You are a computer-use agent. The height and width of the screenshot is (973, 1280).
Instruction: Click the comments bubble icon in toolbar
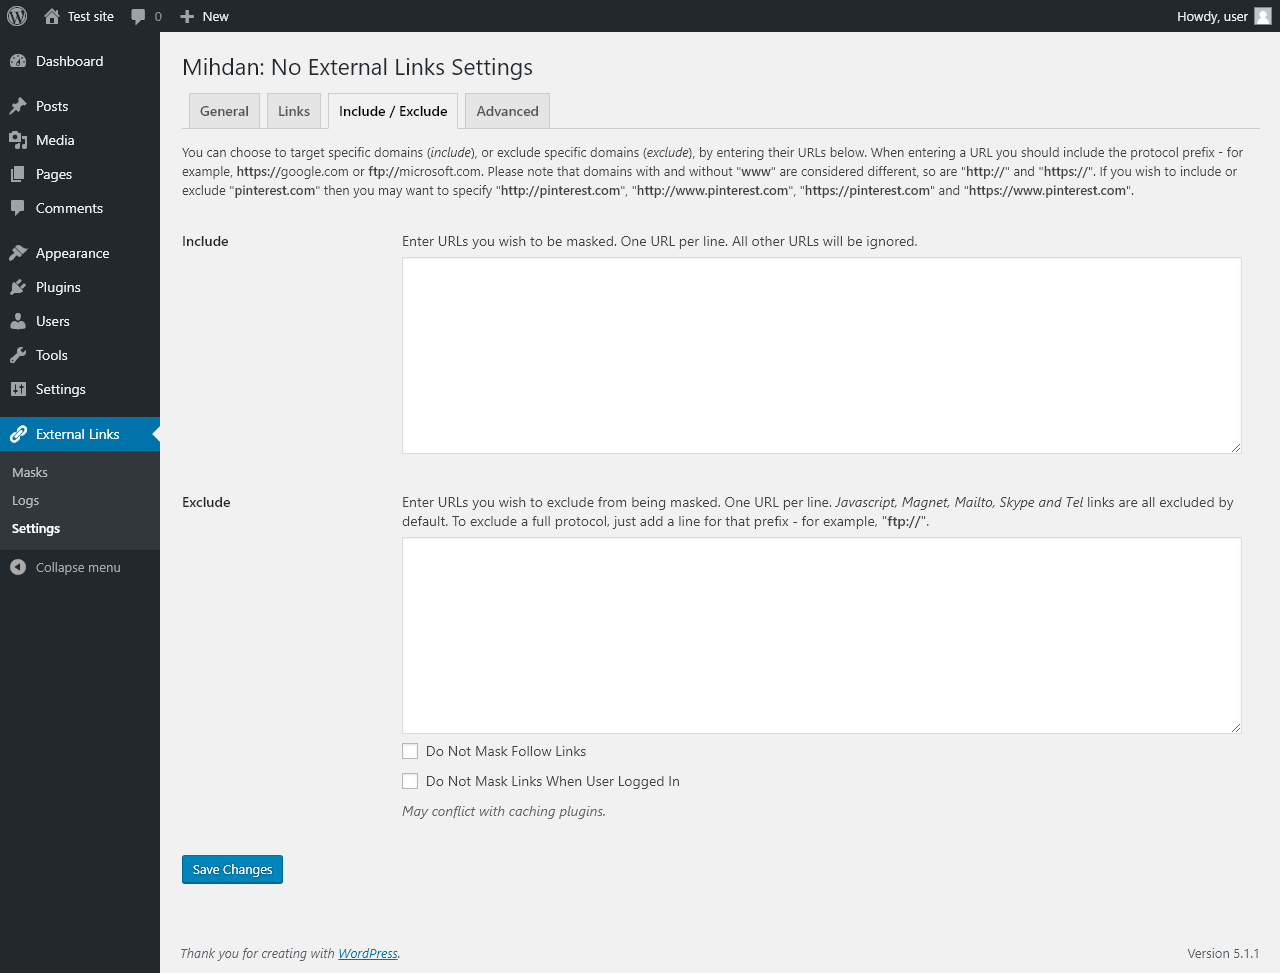138,16
